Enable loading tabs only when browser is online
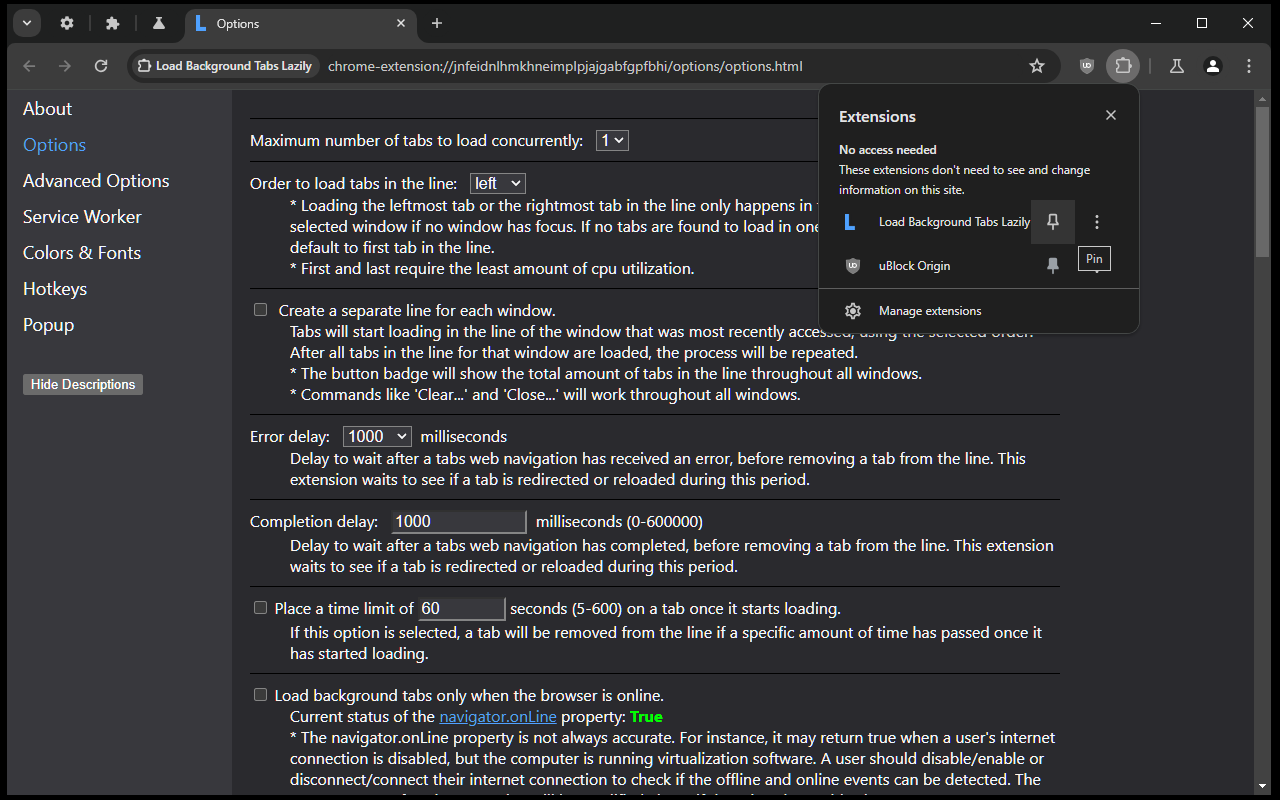 (260, 694)
